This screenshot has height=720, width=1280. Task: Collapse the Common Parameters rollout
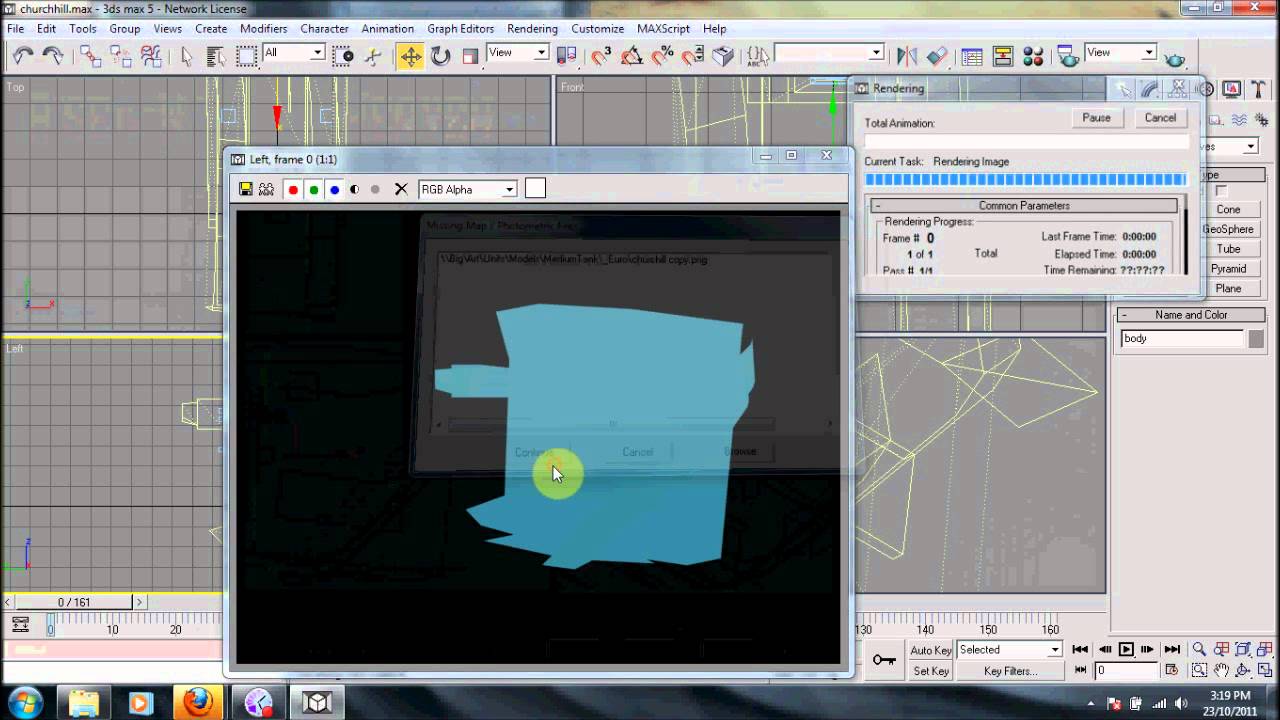(1024, 206)
